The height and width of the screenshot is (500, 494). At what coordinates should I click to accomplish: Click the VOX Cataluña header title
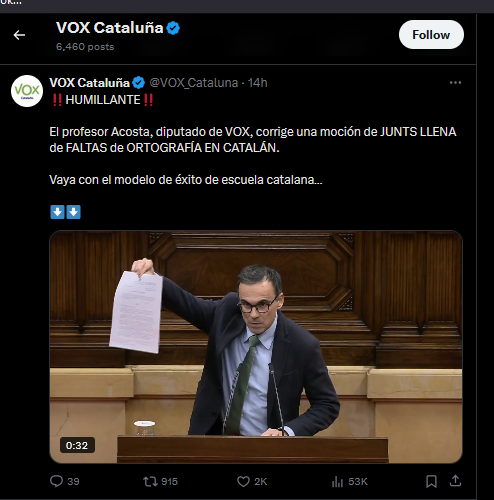click(109, 28)
